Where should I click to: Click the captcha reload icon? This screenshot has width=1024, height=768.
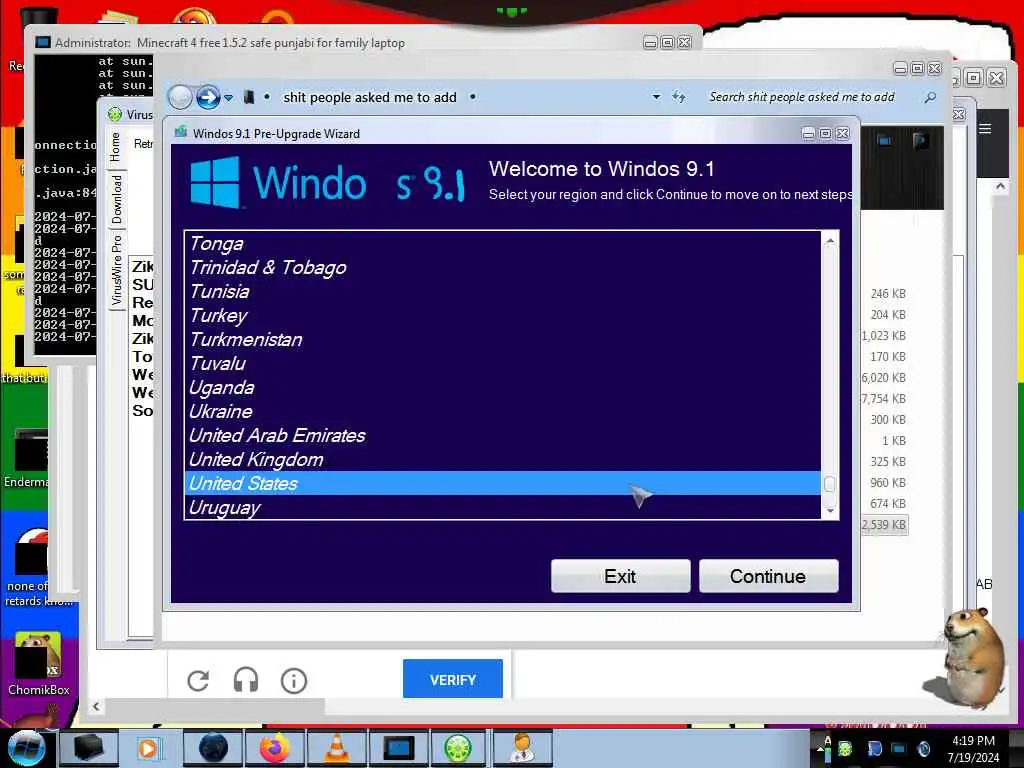pyautogui.click(x=198, y=680)
